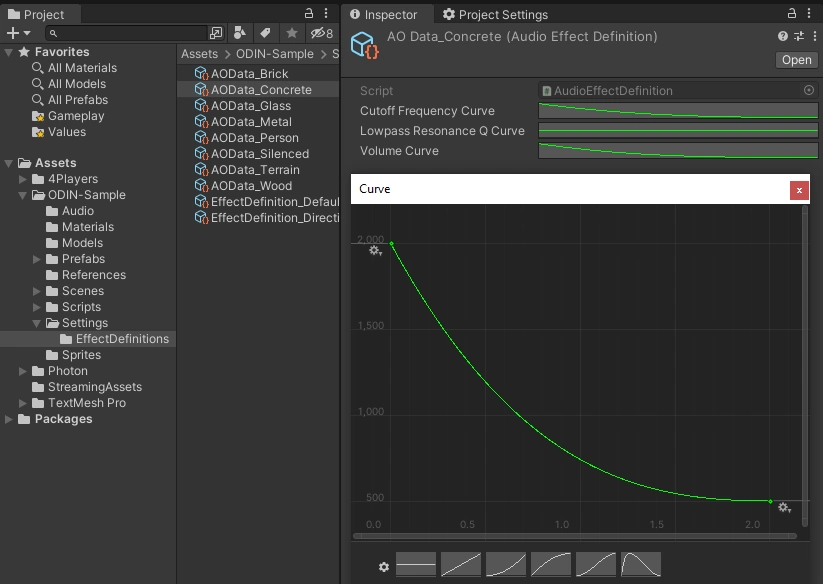Click the Script object picker circle
823x584 pixels.
[x=809, y=90]
